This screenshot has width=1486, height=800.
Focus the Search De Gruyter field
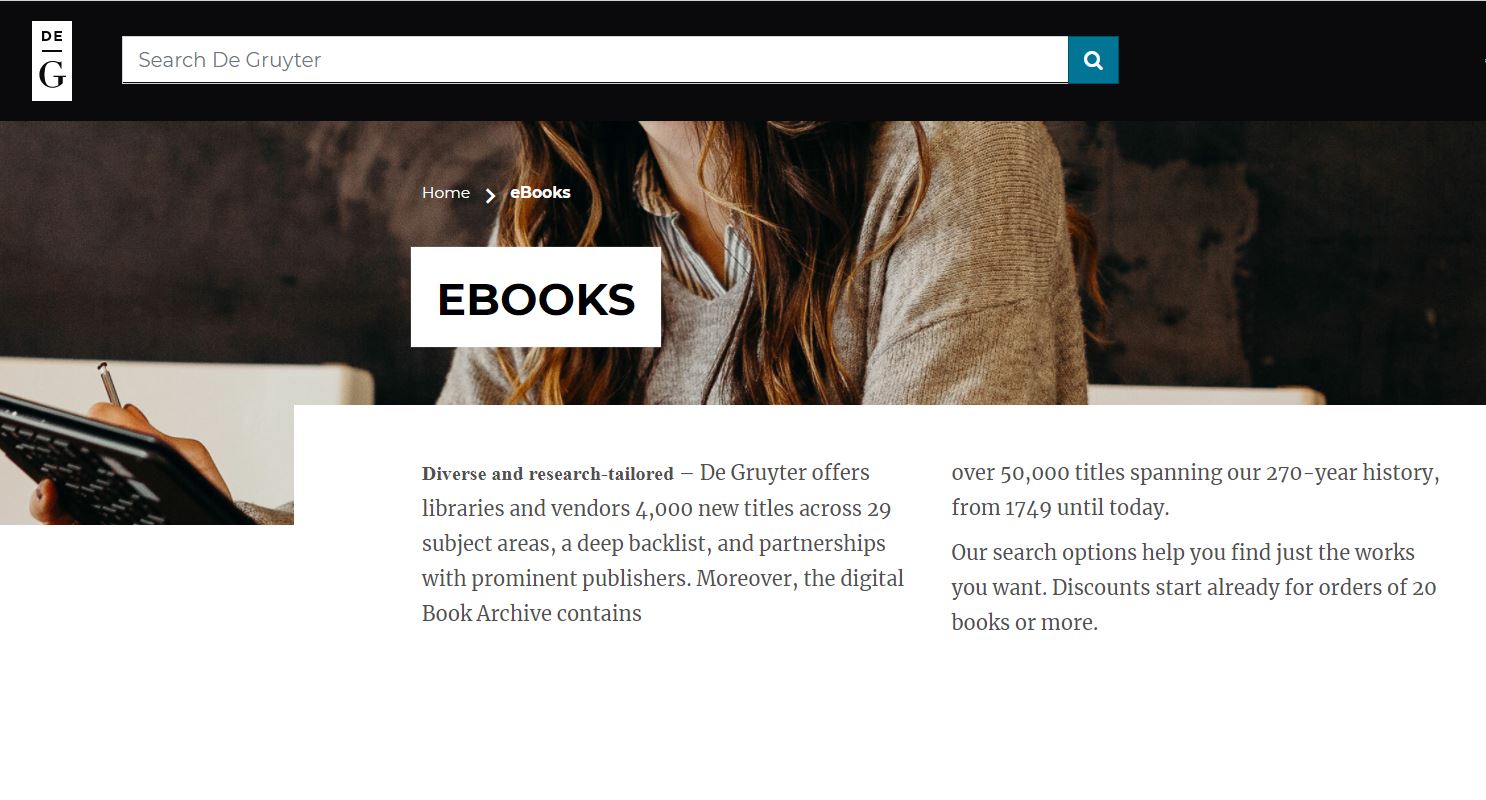(x=595, y=60)
